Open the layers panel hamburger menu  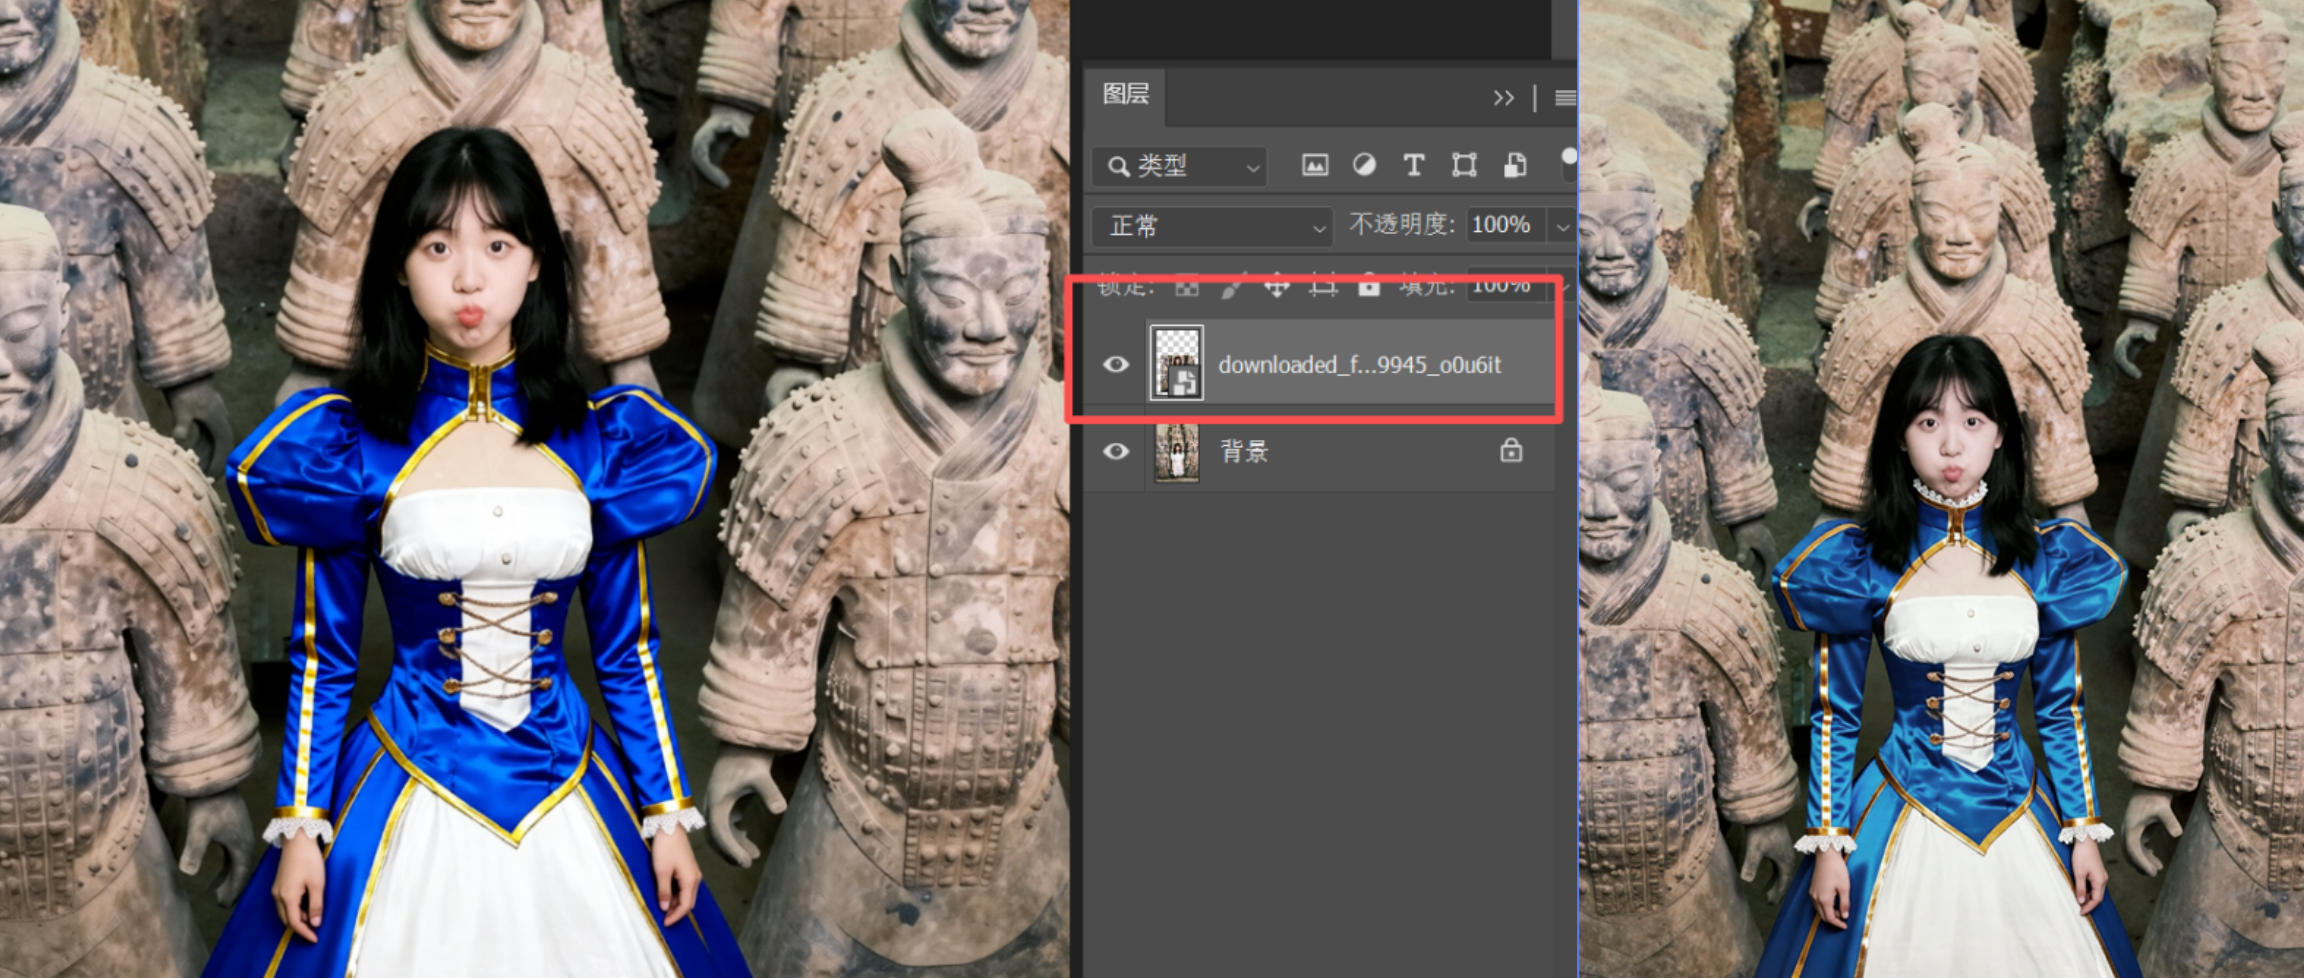coord(1565,98)
